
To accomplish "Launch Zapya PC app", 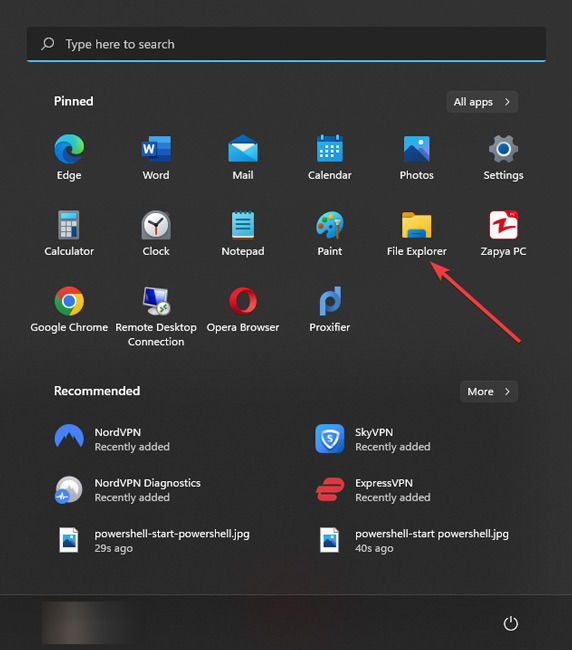I will 503,233.
